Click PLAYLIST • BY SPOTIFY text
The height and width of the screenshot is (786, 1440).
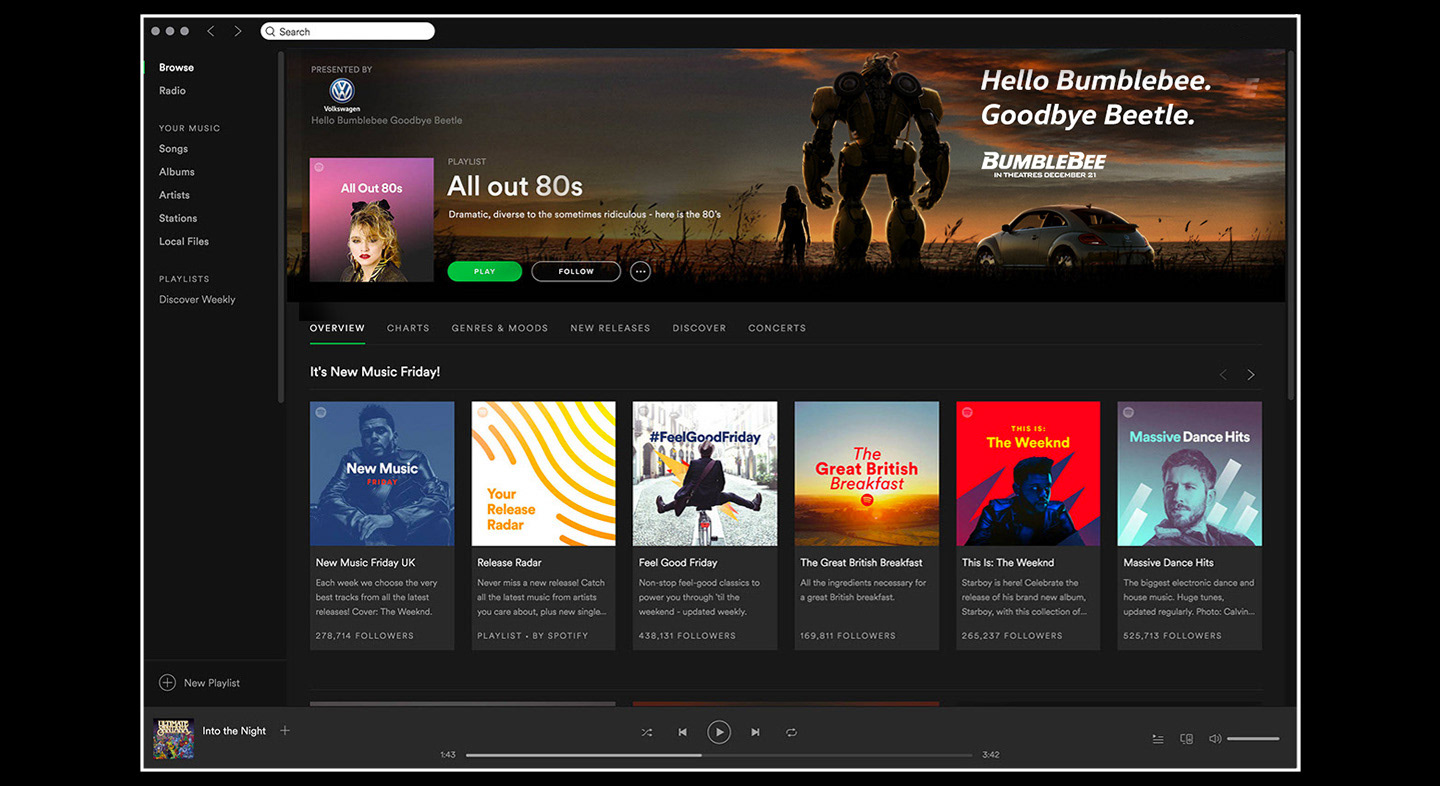coord(533,636)
